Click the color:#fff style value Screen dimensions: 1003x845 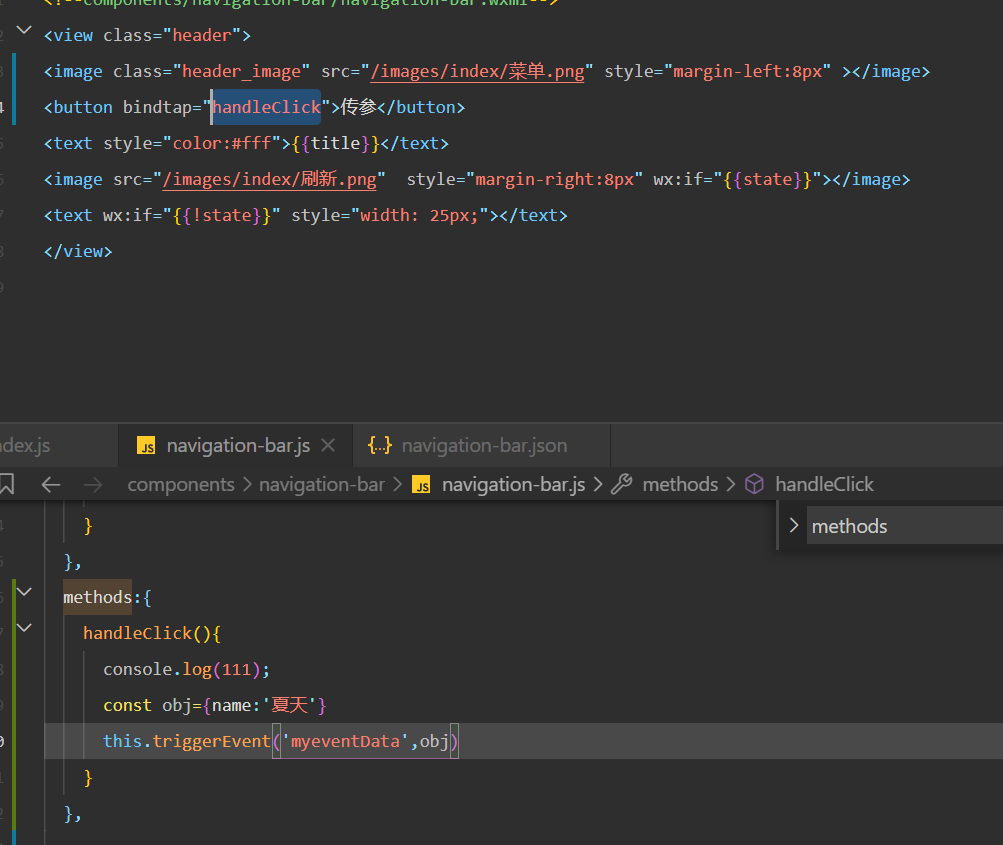[222, 143]
